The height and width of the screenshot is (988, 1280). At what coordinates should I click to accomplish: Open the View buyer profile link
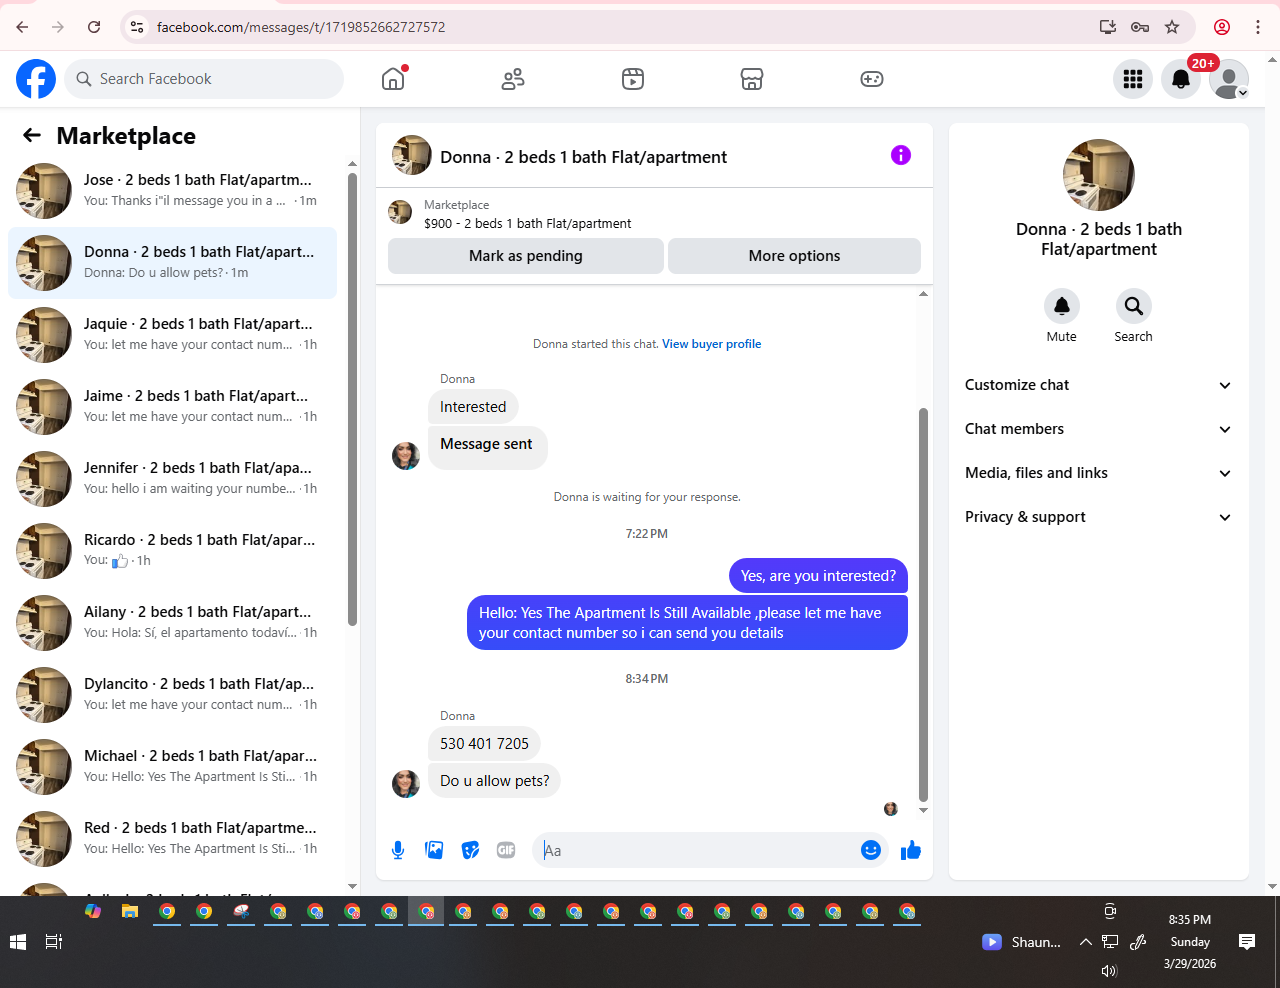712,344
